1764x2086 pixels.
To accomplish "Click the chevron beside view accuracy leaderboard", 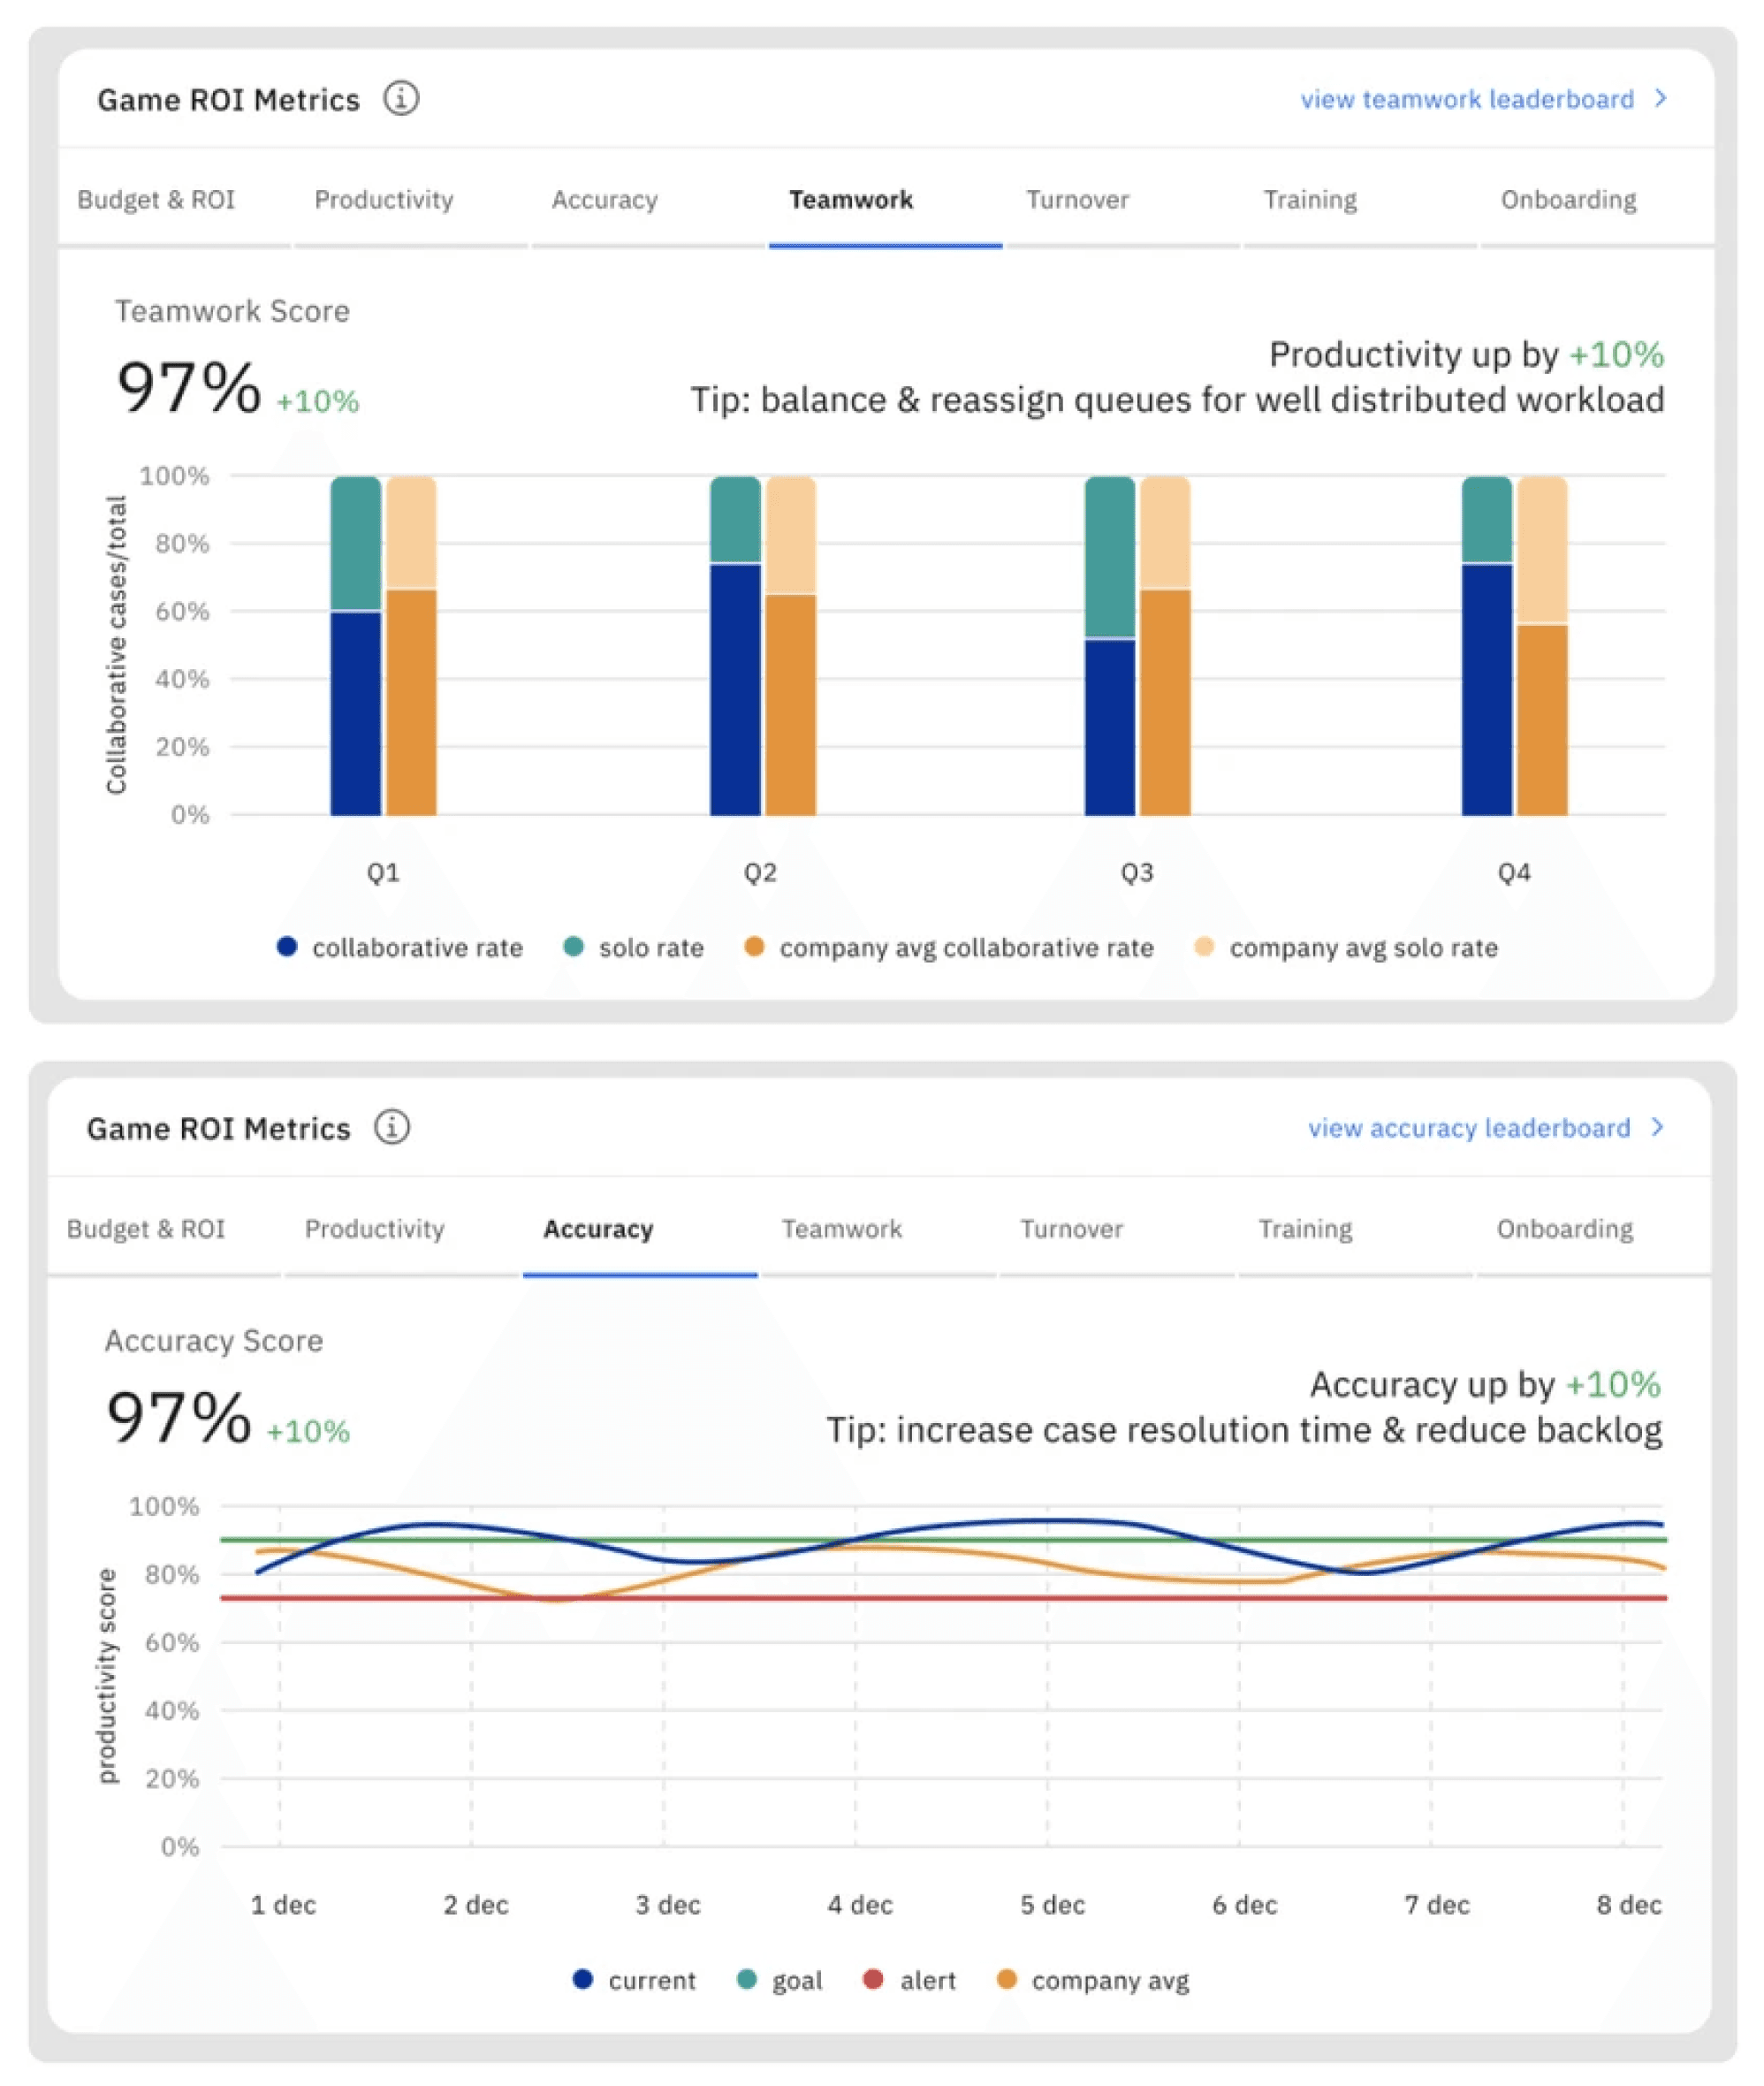I will (1658, 1127).
